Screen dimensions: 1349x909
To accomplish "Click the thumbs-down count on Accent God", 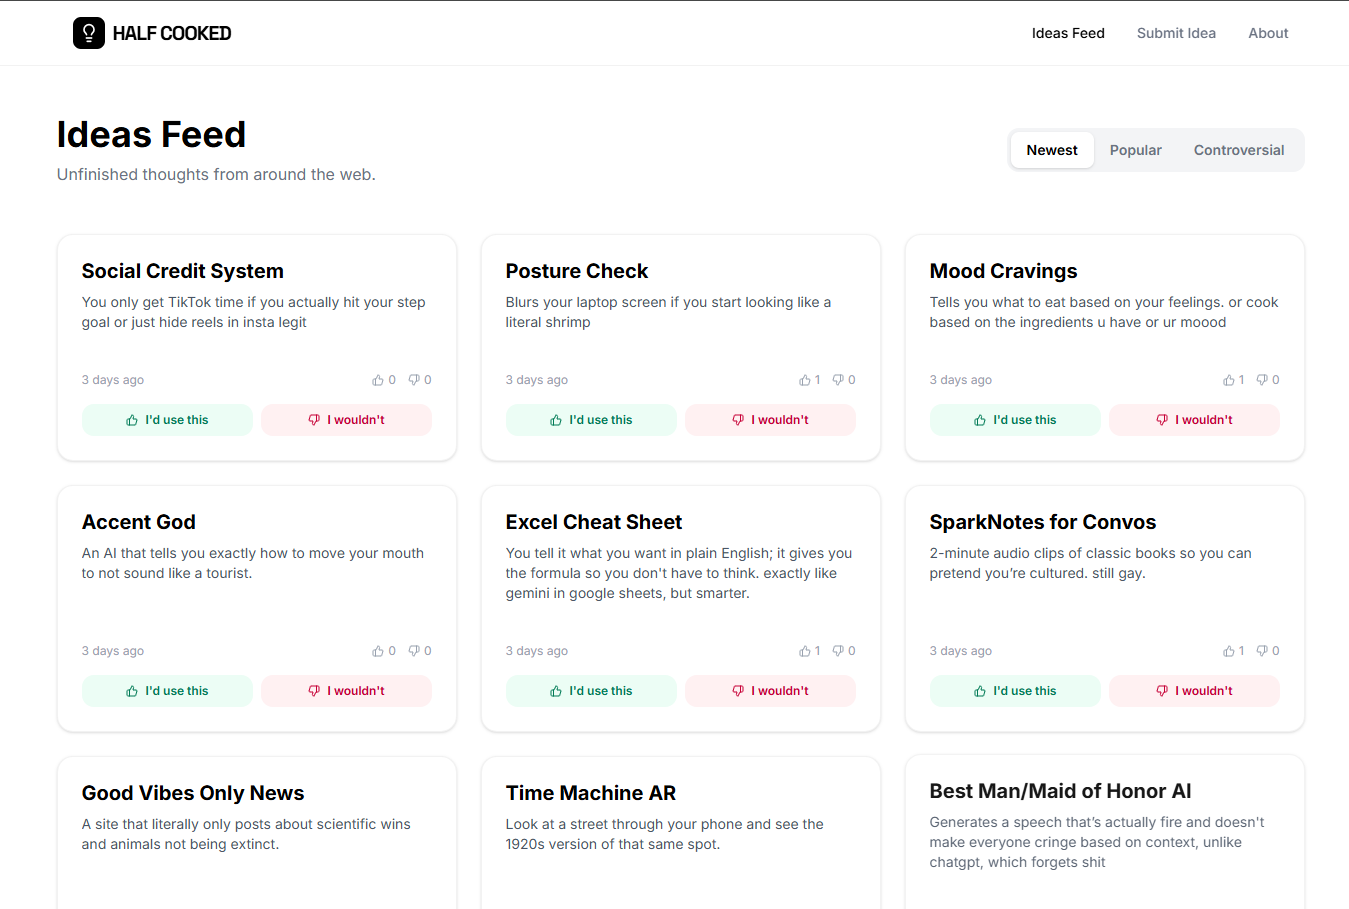I will tap(419, 650).
